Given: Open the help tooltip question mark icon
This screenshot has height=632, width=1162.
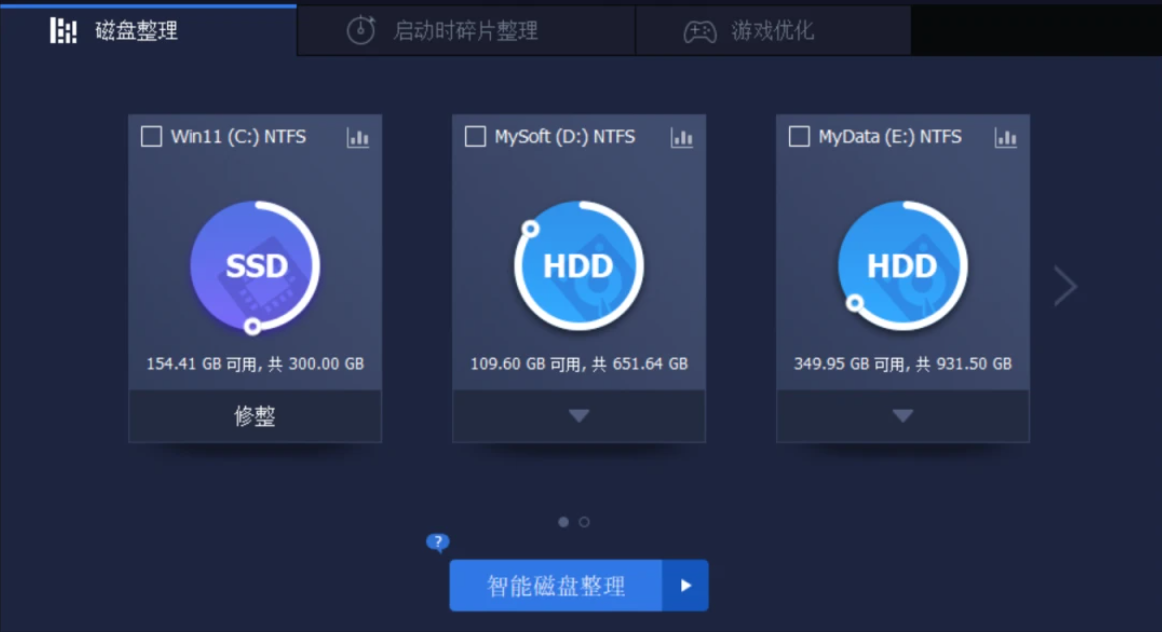Looking at the screenshot, I should 436,542.
